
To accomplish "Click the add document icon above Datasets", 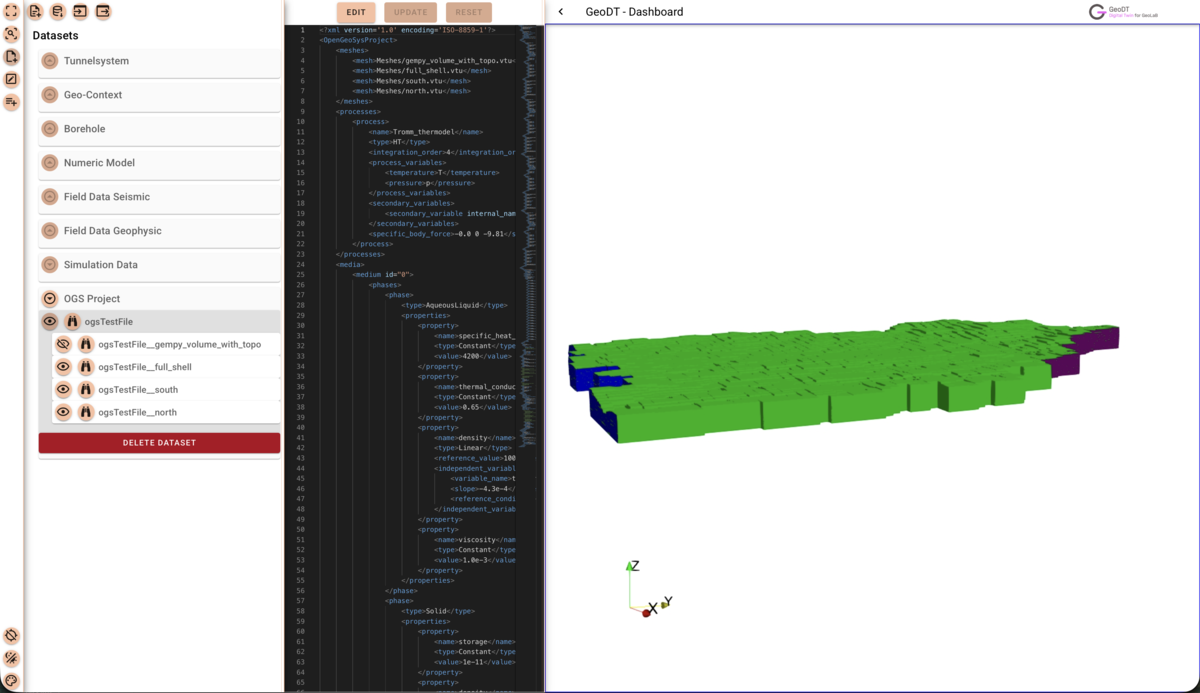I will (35, 11).
